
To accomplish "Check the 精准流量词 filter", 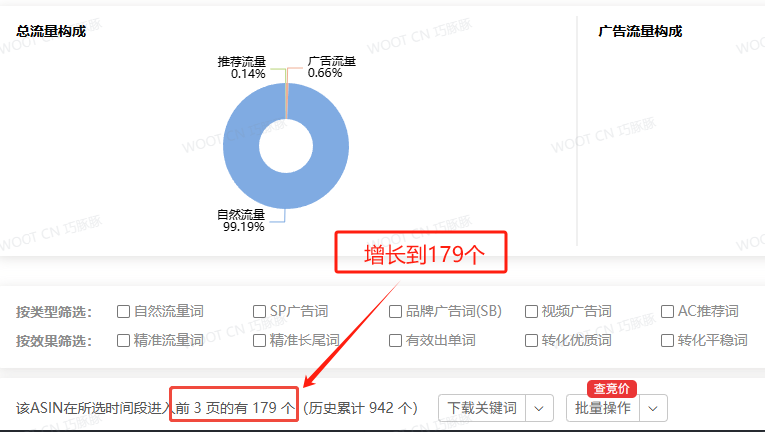I will coord(124,341).
